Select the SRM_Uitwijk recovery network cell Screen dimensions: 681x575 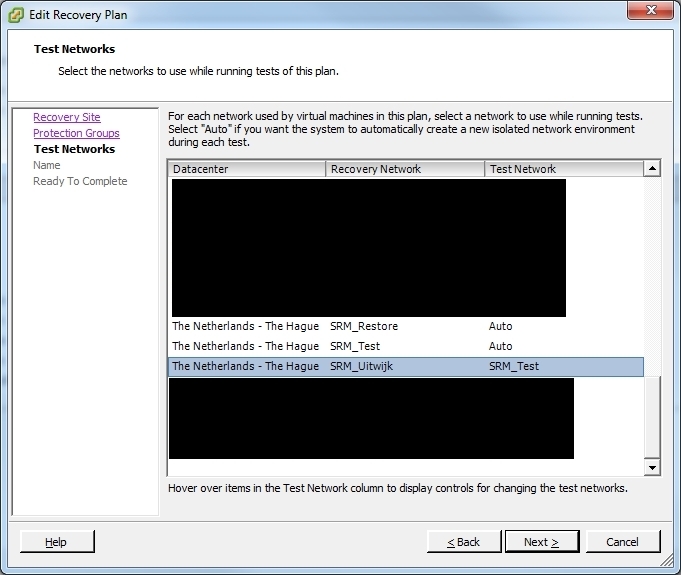pyautogui.click(x=361, y=366)
